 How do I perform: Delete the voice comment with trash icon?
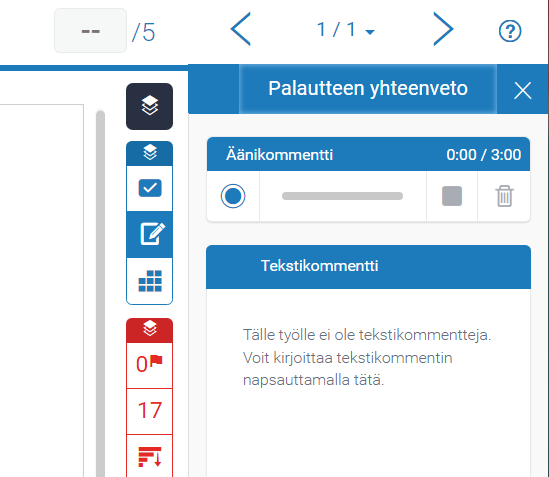504,196
